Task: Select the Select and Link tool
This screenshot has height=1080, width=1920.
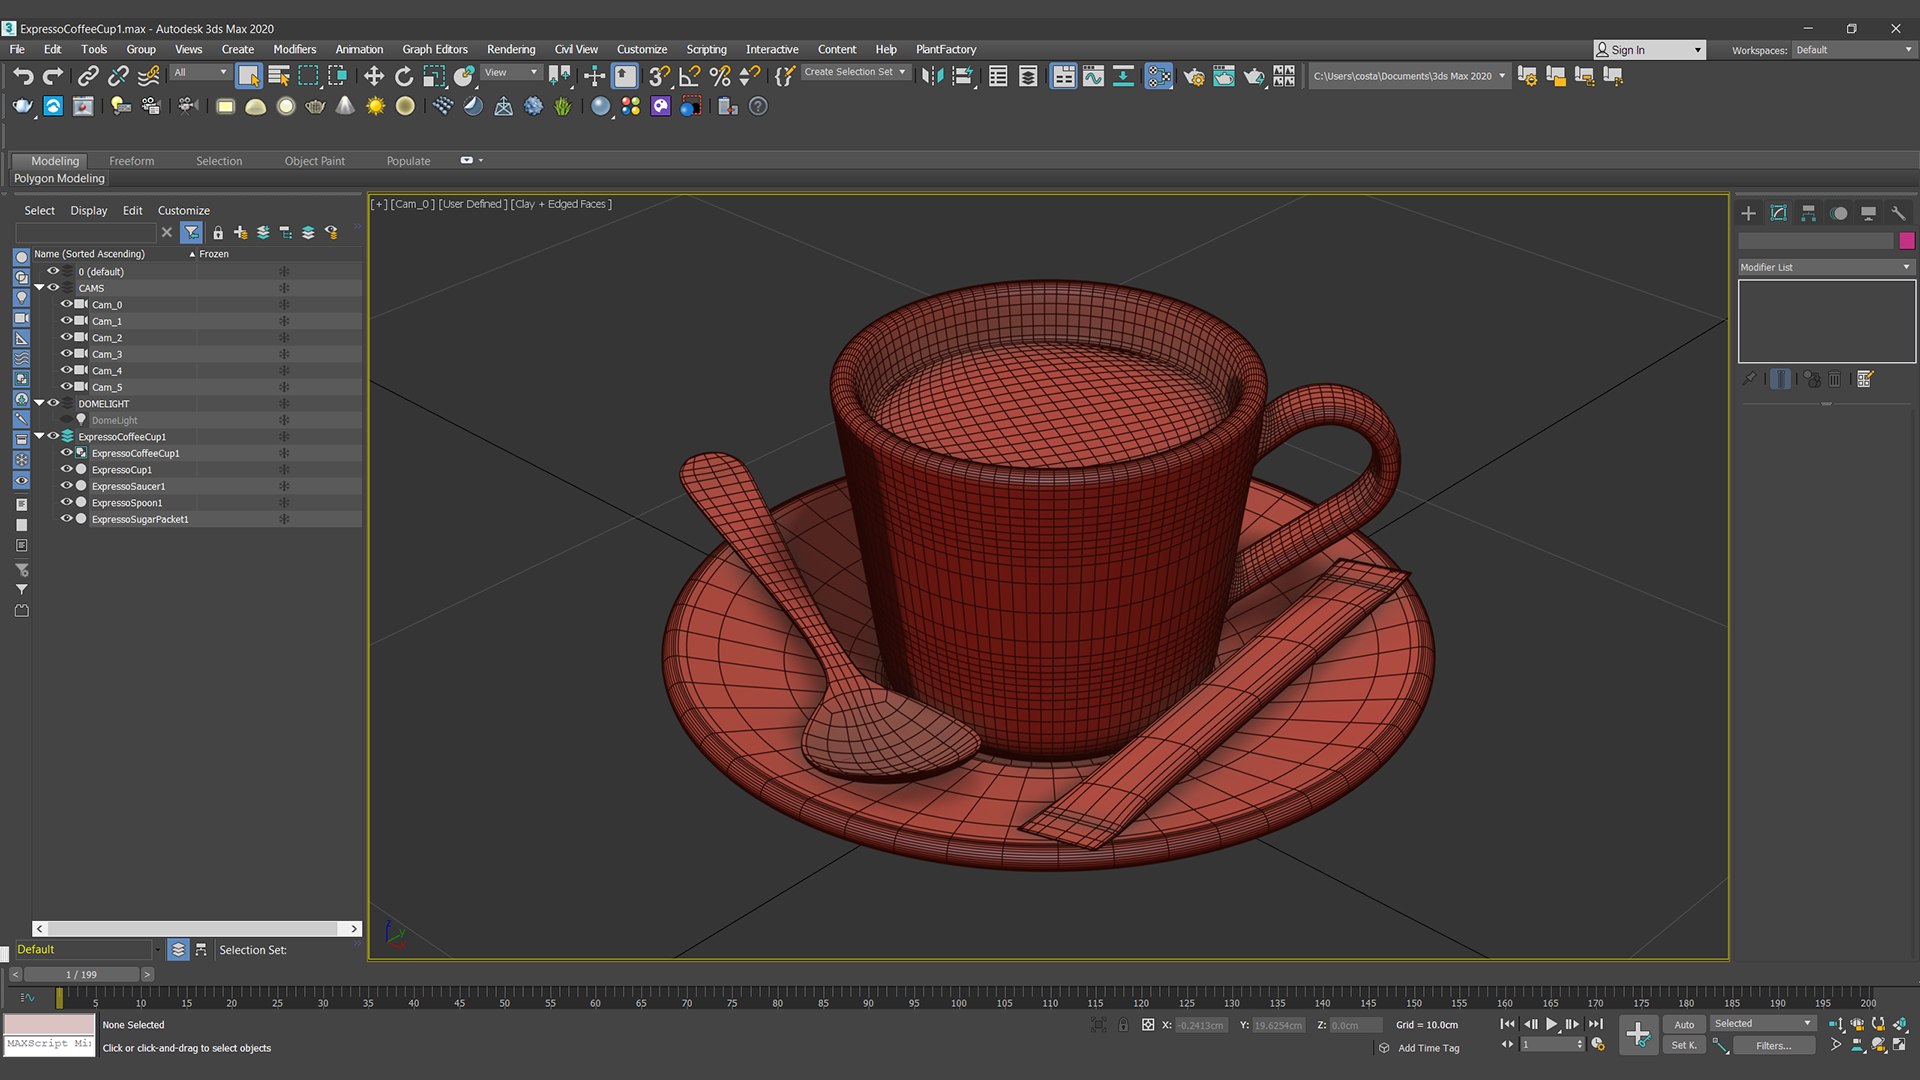Action: (x=88, y=76)
